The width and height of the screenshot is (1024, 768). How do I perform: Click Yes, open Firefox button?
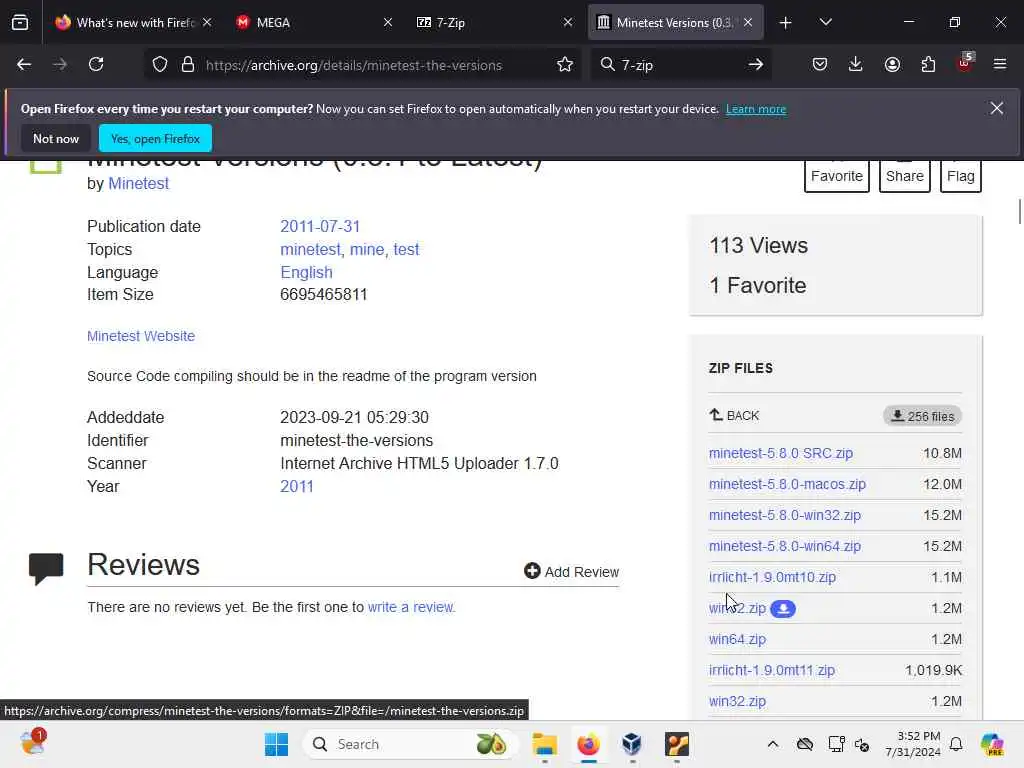[x=155, y=138]
